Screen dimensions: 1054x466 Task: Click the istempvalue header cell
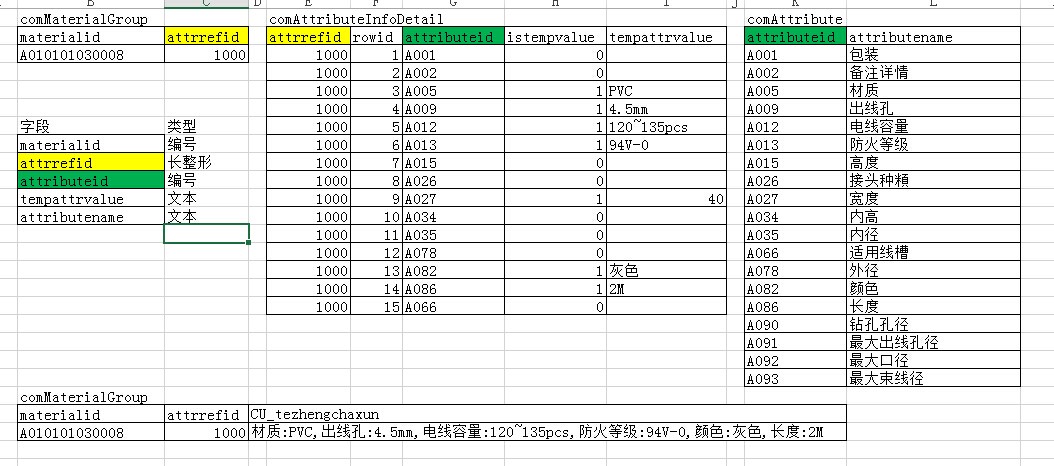click(555, 37)
